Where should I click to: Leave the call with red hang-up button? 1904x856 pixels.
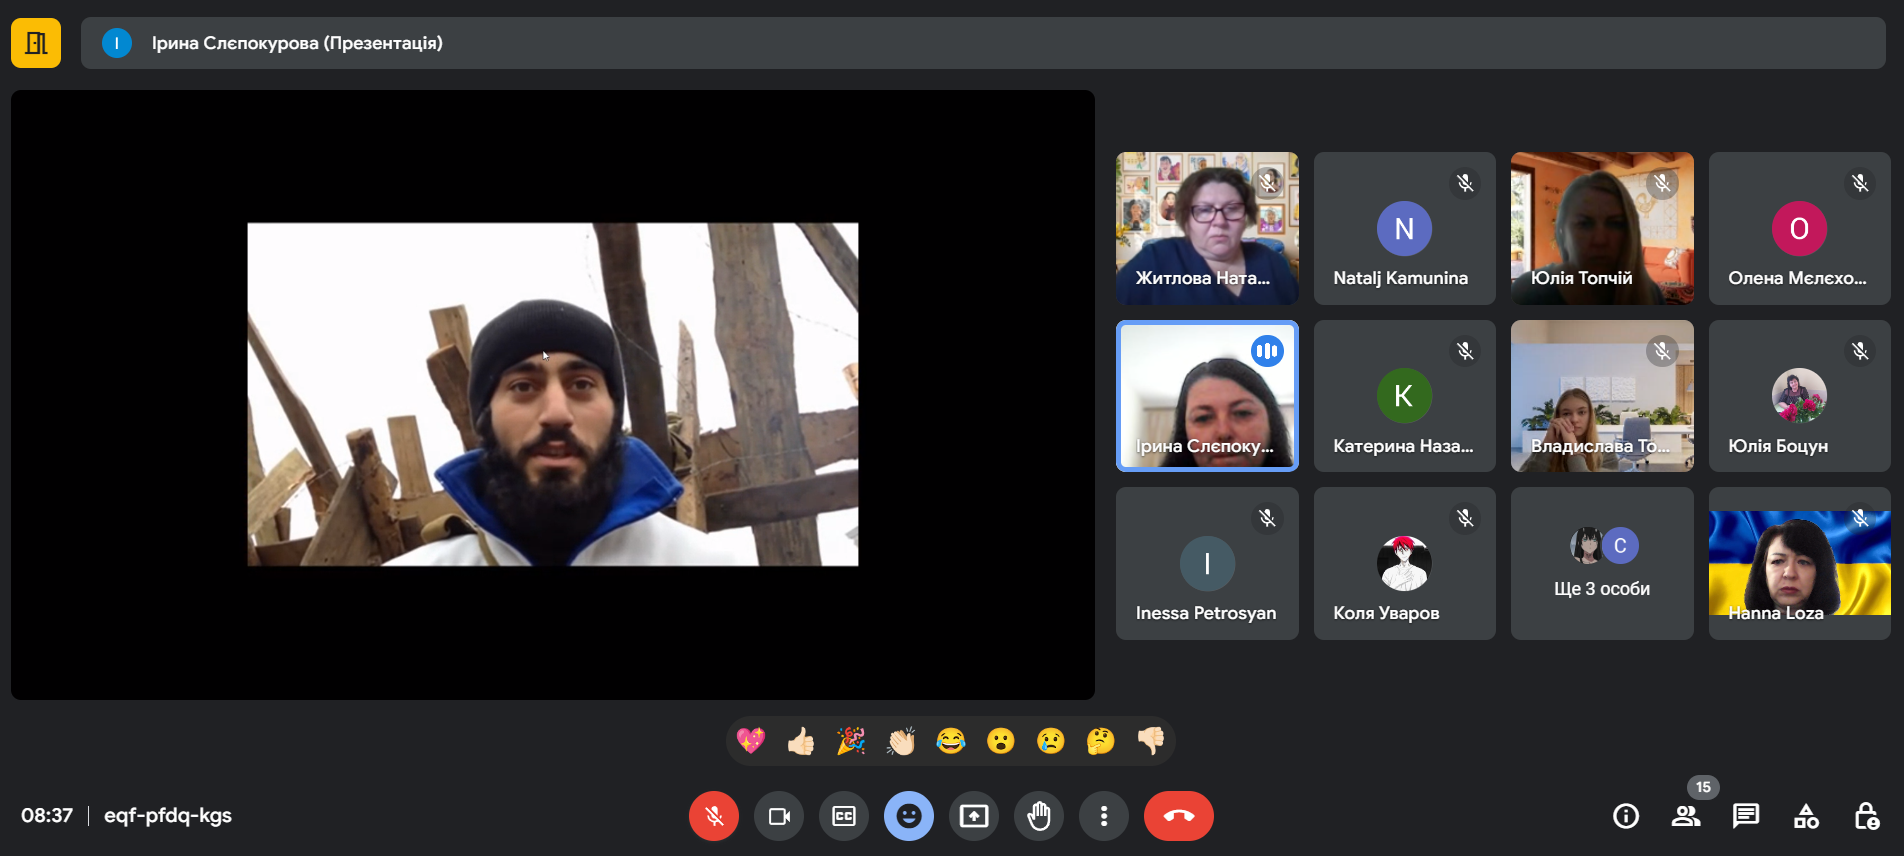1178,816
